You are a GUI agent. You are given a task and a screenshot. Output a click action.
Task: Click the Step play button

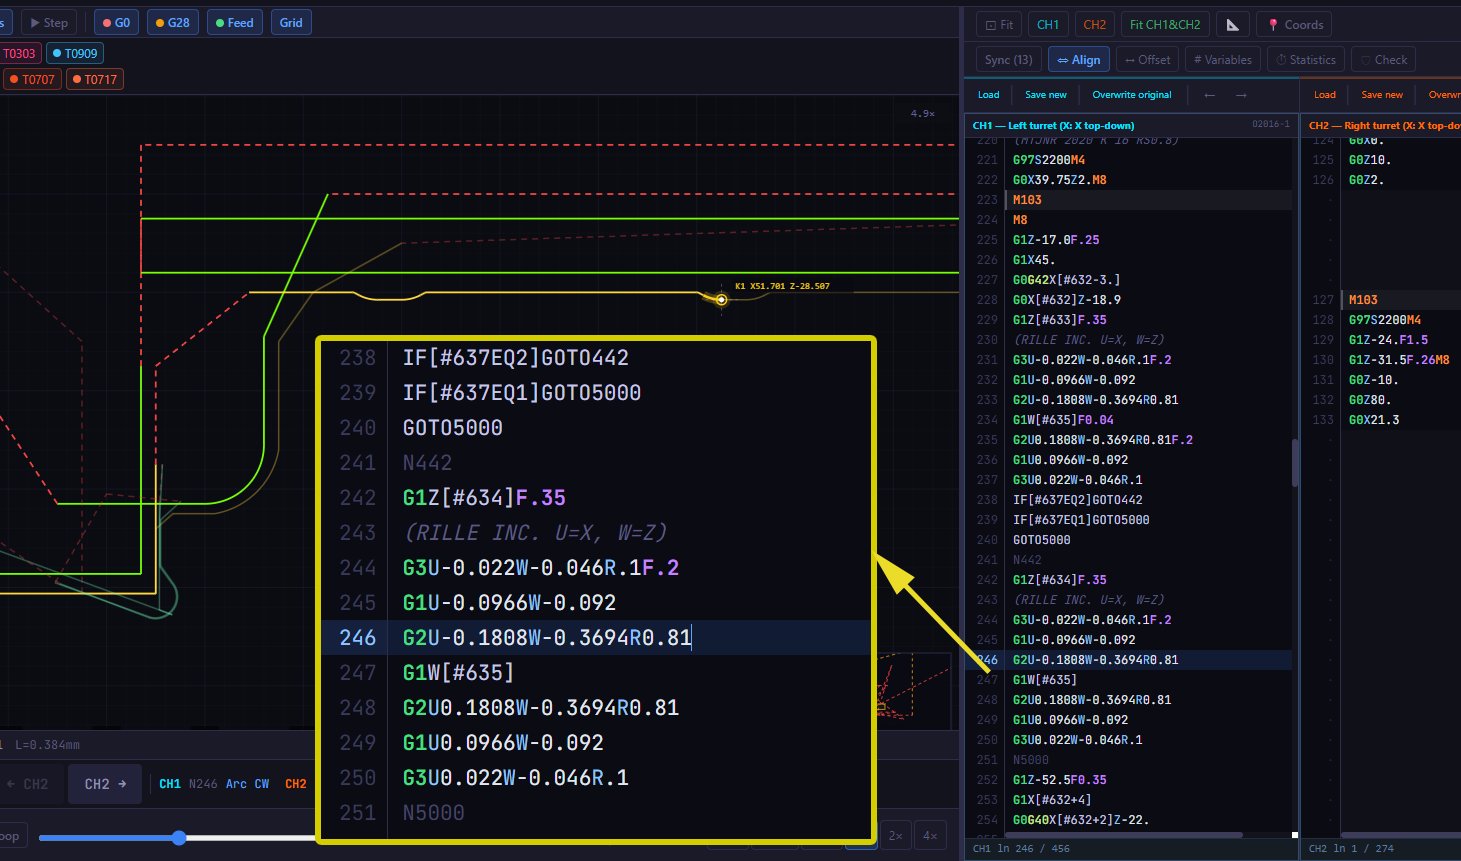[49, 23]
